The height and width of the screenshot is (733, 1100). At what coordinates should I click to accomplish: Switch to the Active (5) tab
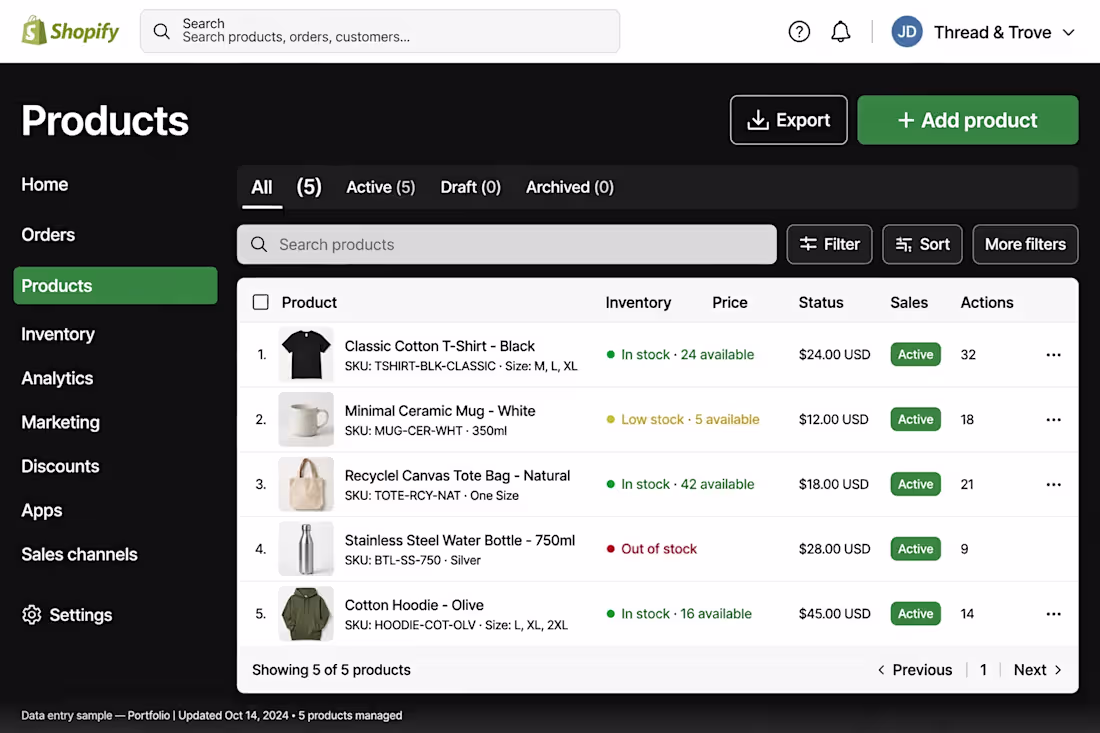(x=380, y=187)
